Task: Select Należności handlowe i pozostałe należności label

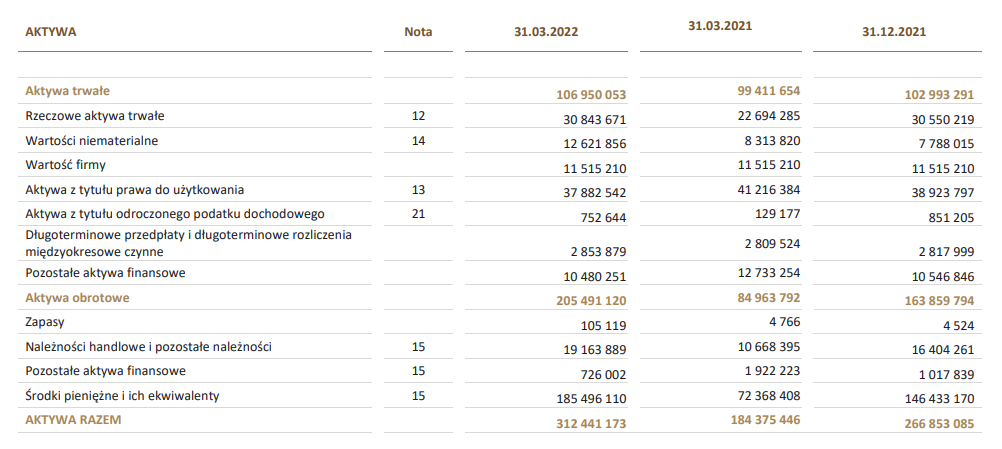Action: (x=148, y=347)
